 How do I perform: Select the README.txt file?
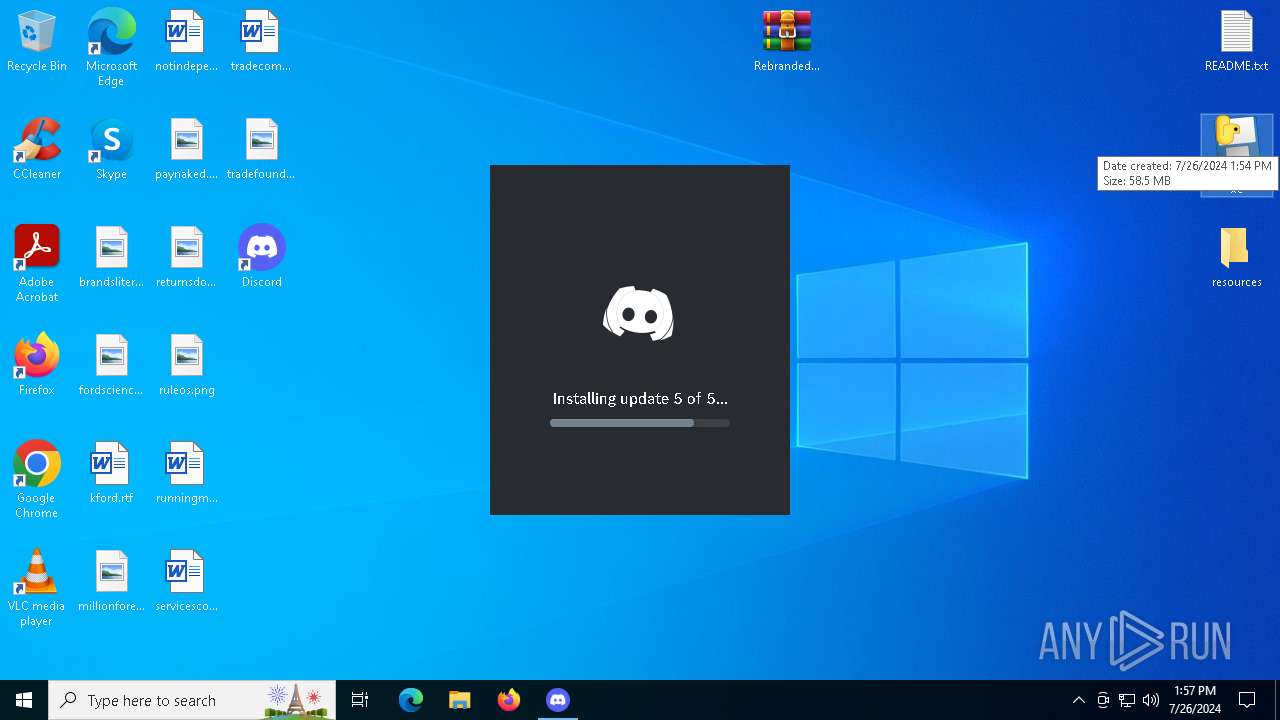(1236, 42)
